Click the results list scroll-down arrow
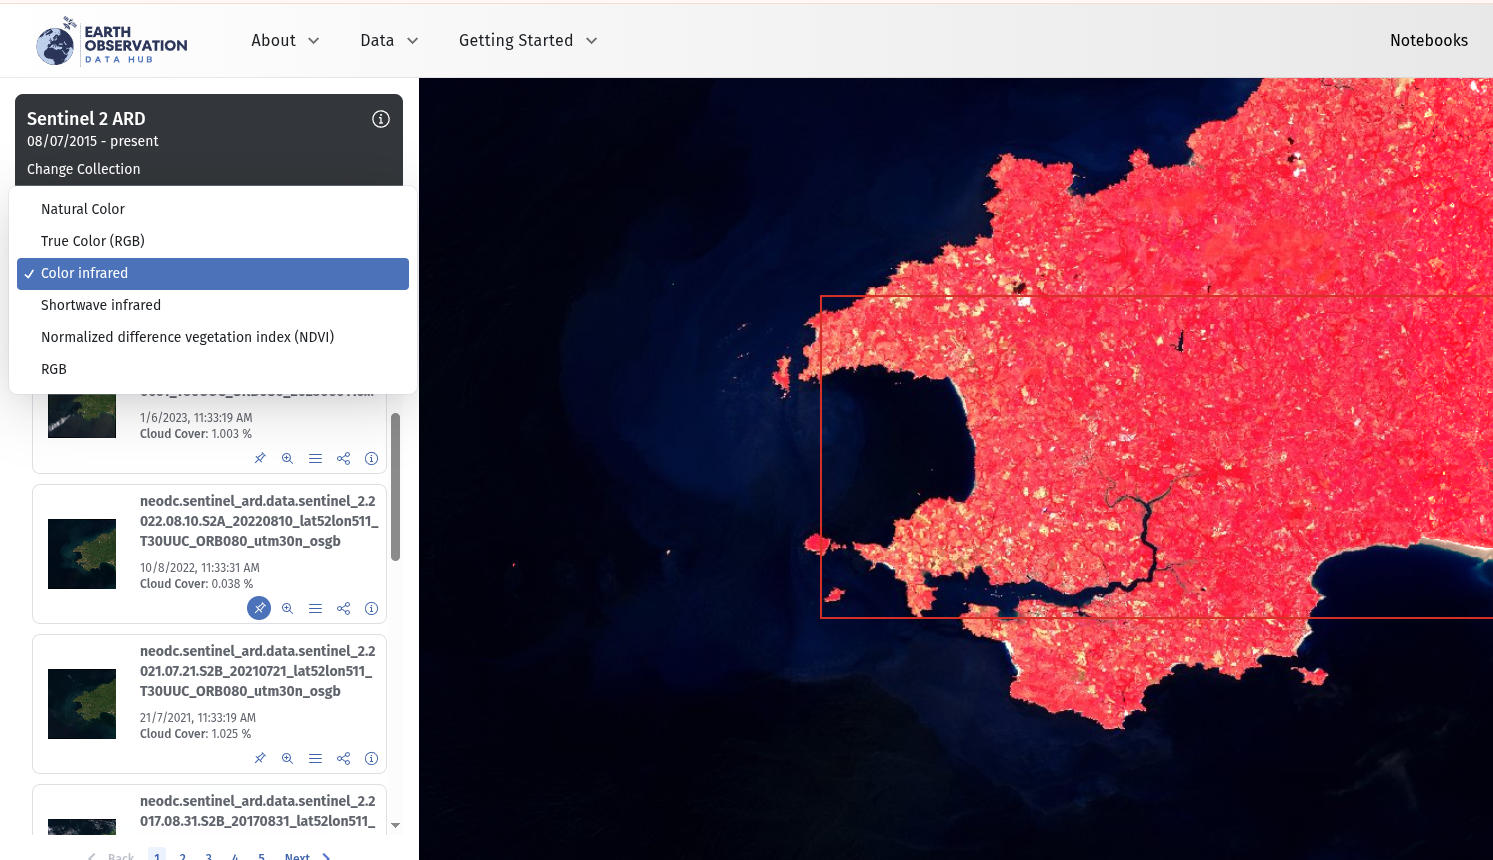 395,825
